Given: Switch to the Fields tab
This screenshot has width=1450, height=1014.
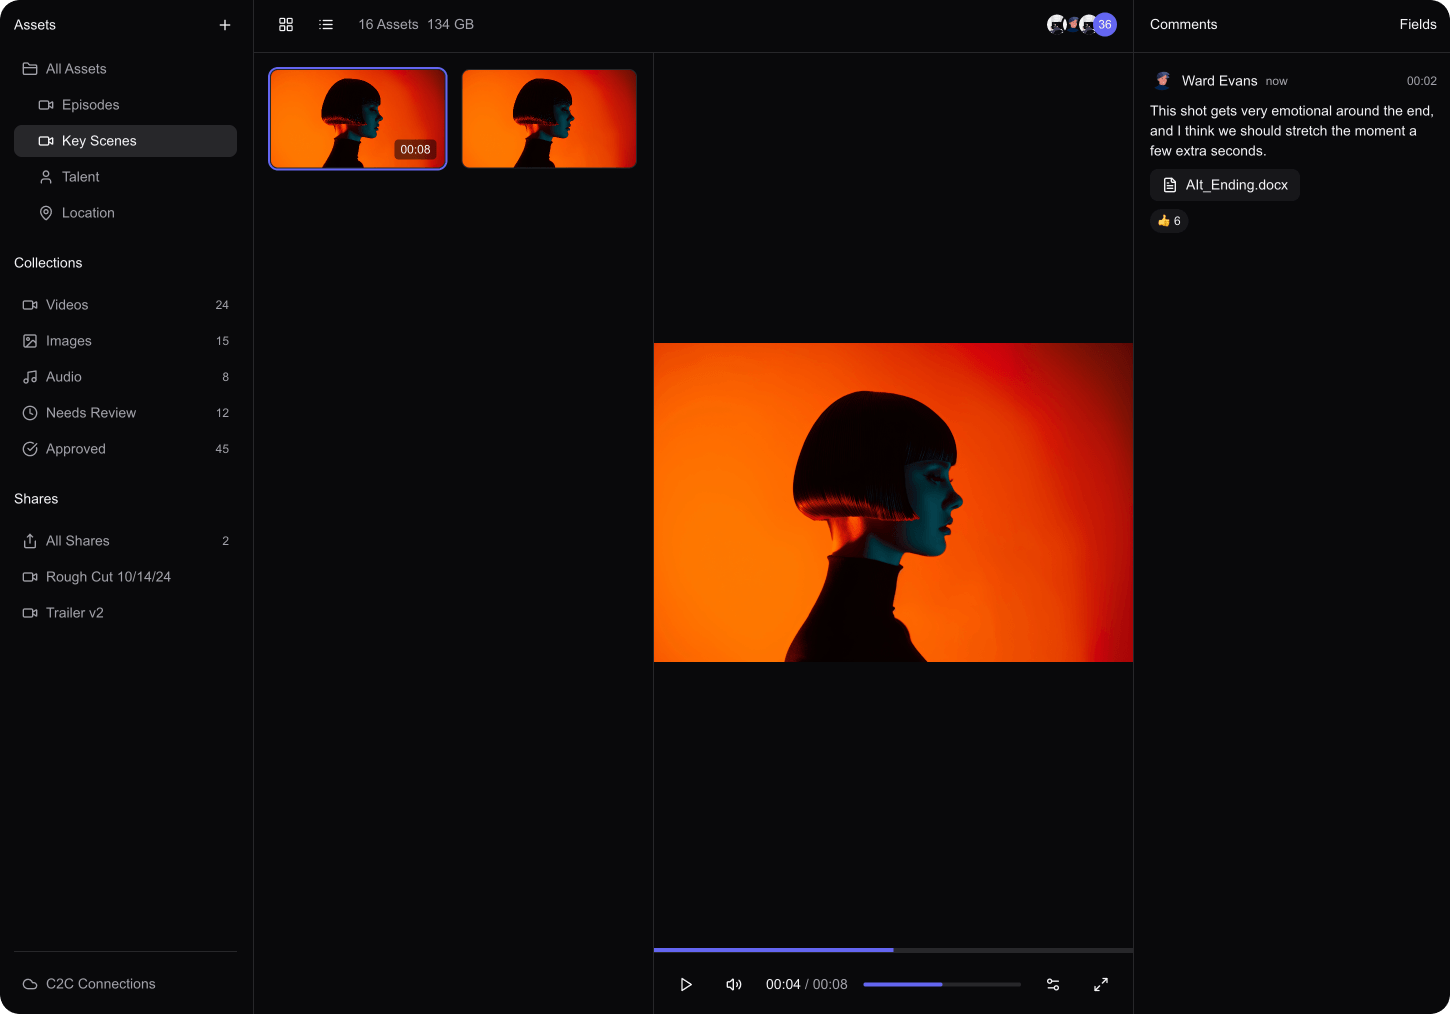Looking at the screenshot, I should tap(1417, 25).
